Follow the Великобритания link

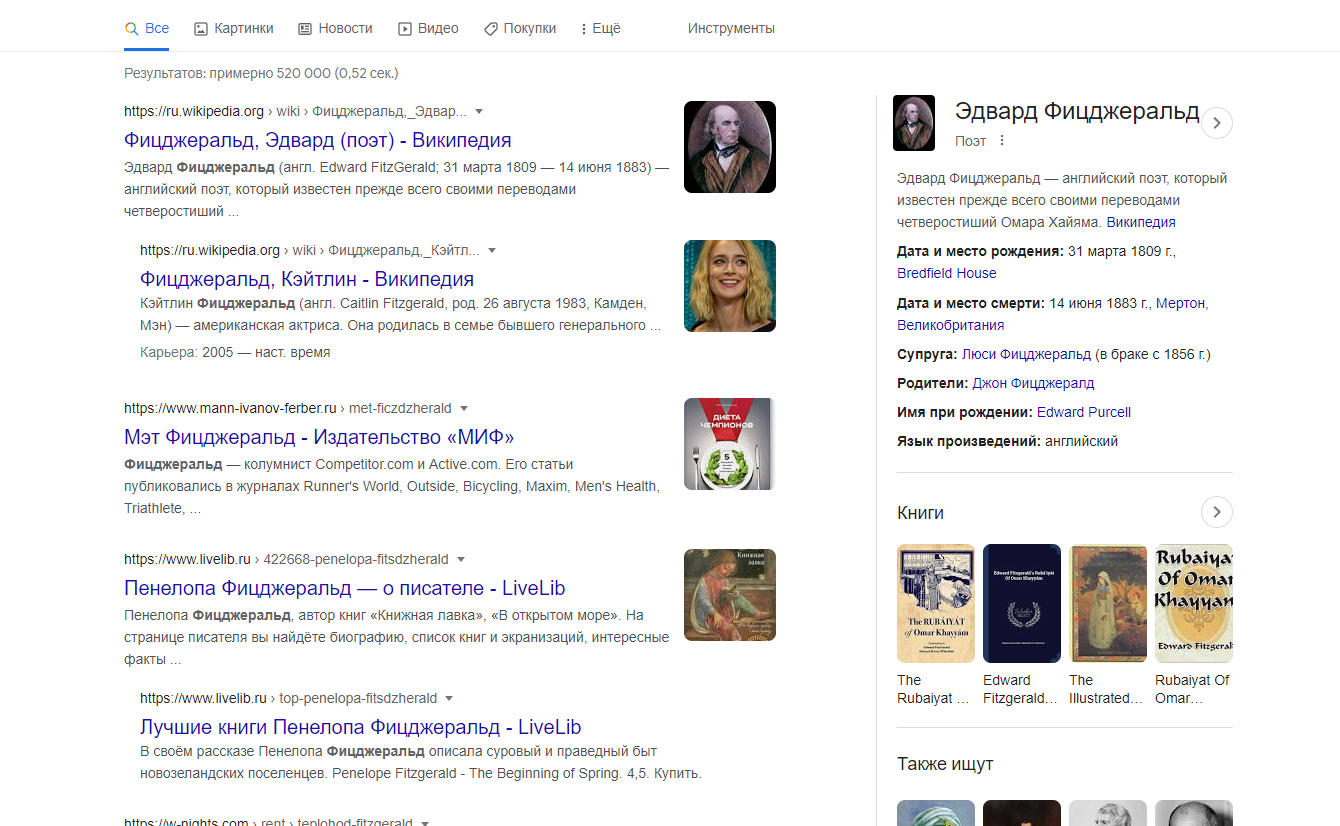point(951,325)
